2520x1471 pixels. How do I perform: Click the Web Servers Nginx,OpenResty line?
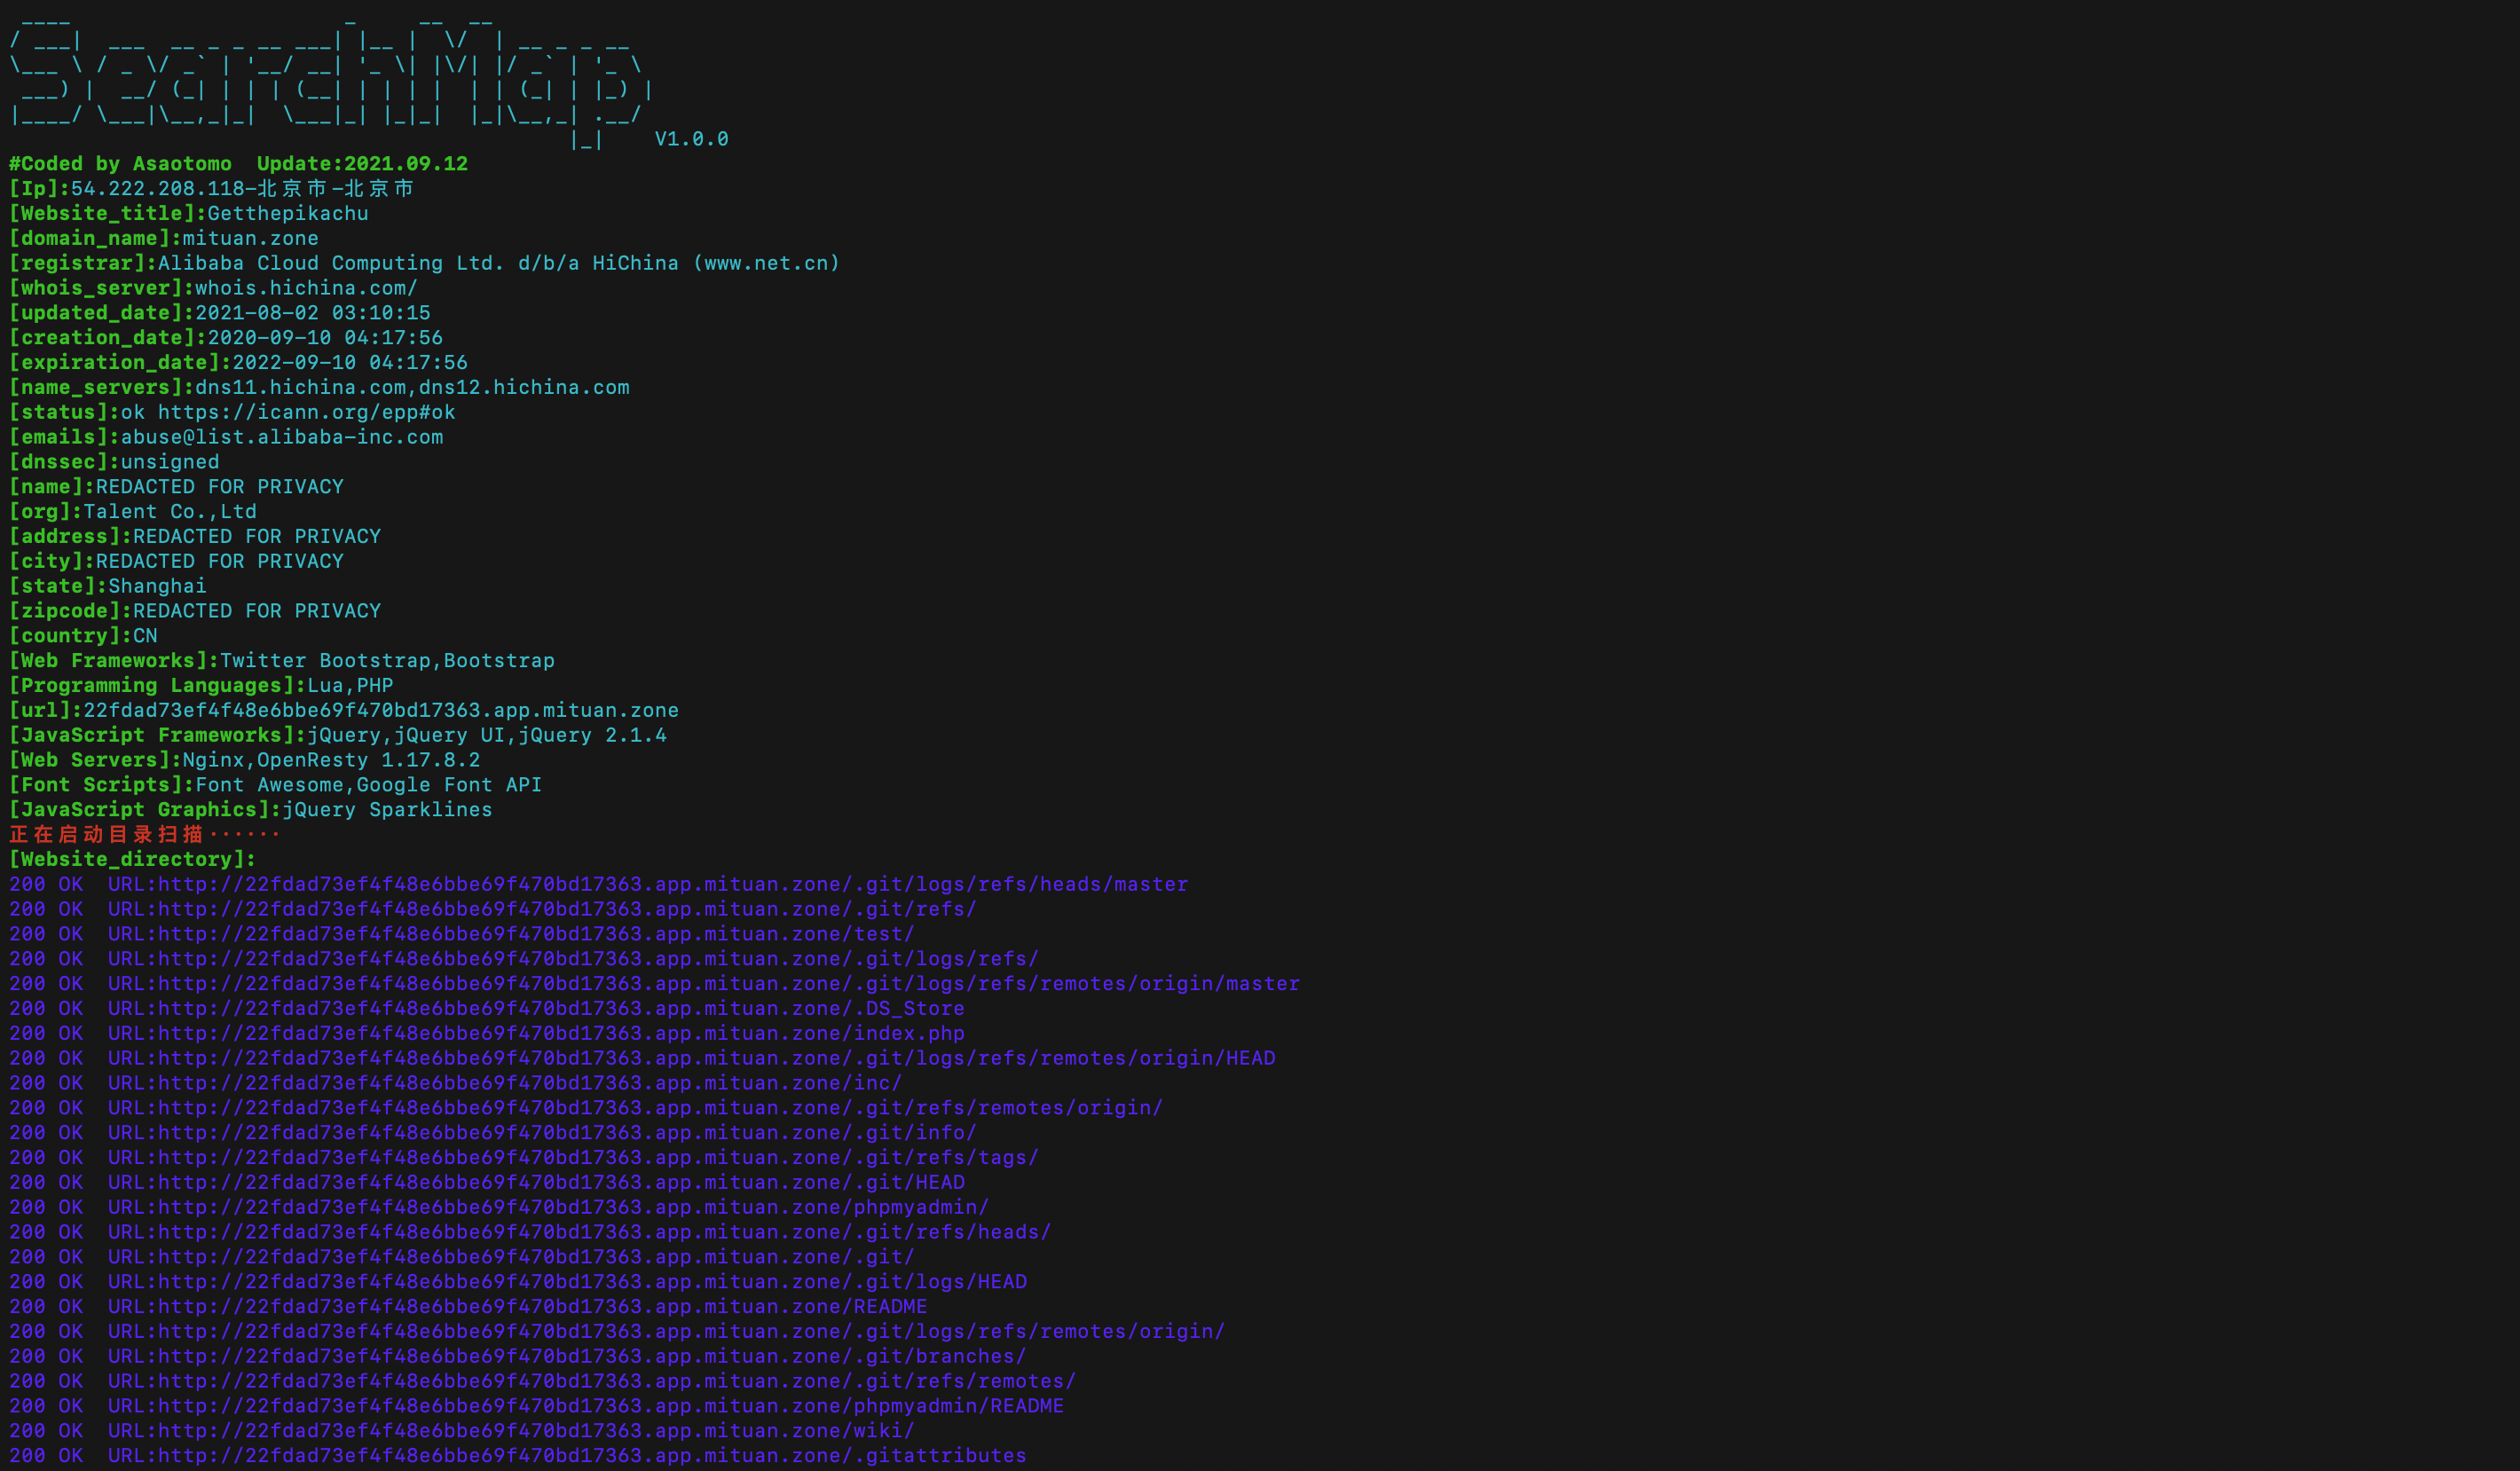244,760
